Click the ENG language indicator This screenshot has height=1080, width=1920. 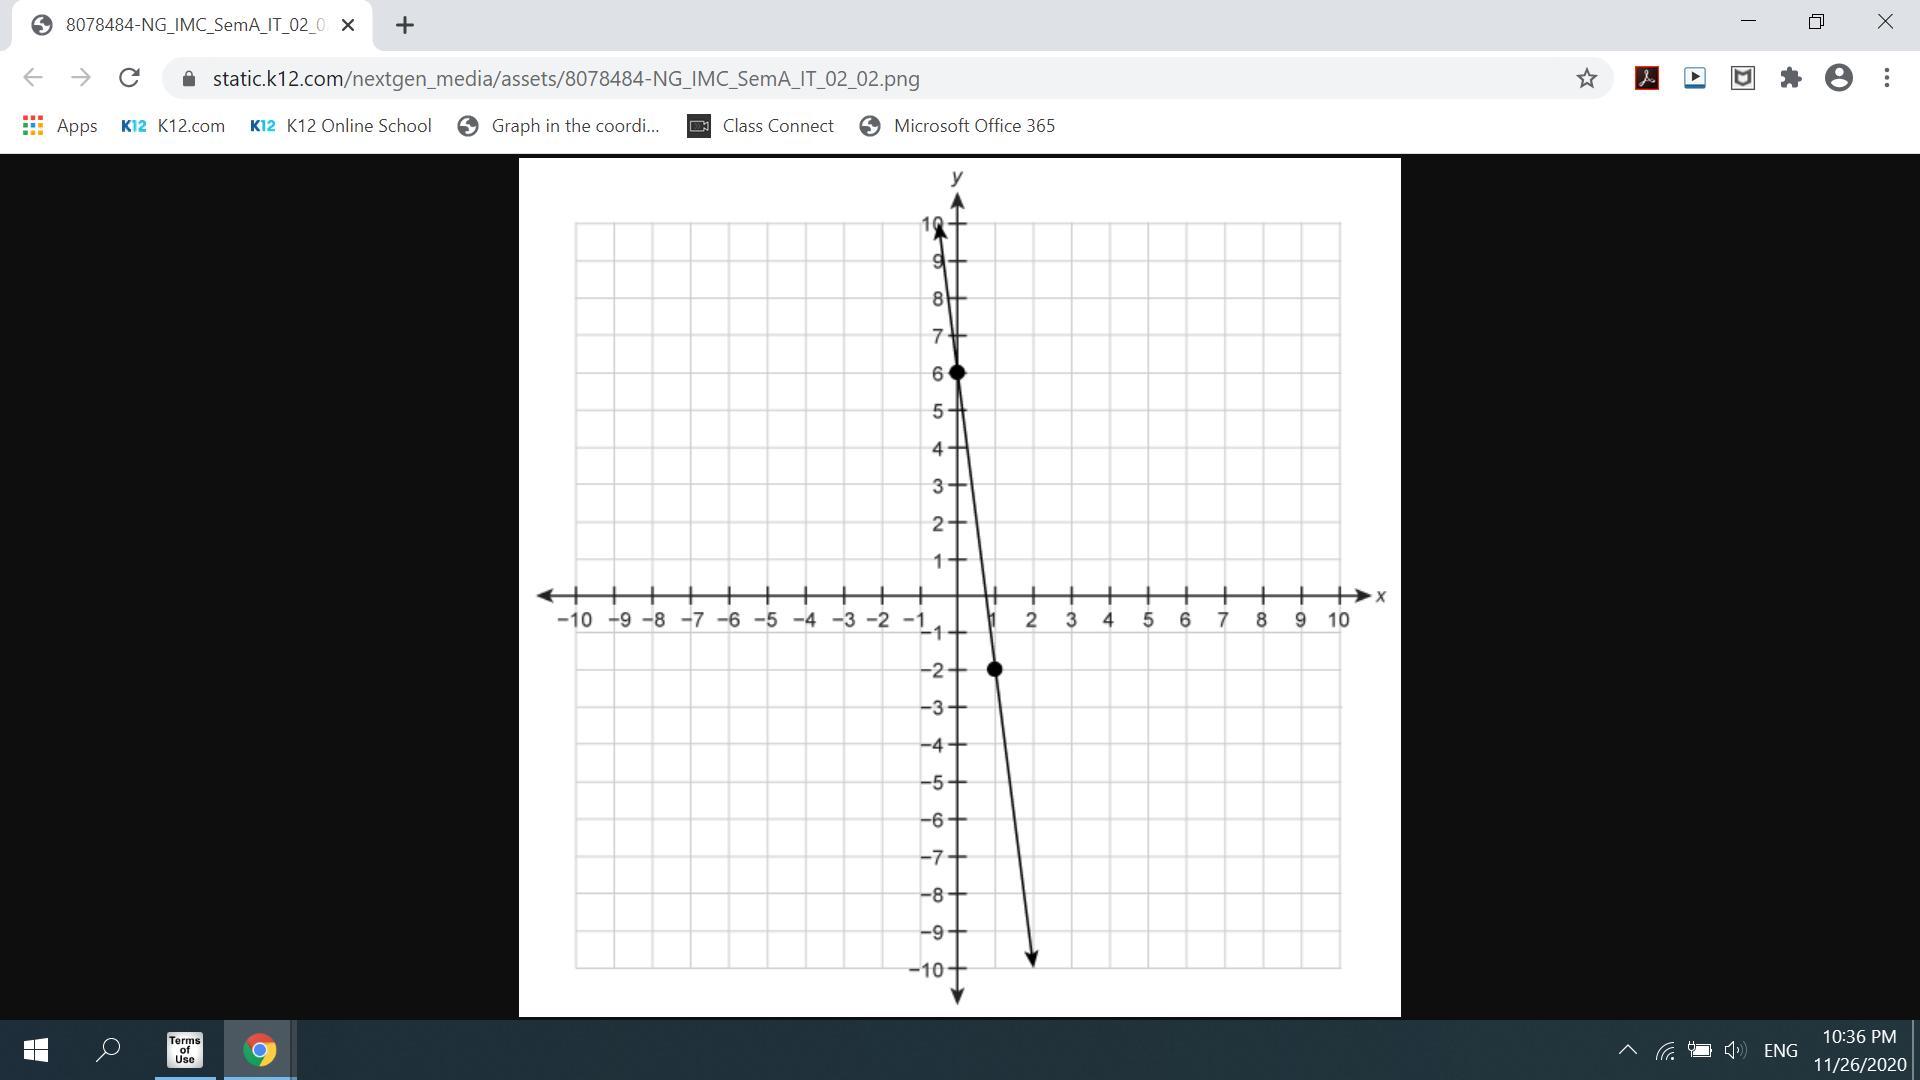pyautogui.click(x=1780, y=1050)
